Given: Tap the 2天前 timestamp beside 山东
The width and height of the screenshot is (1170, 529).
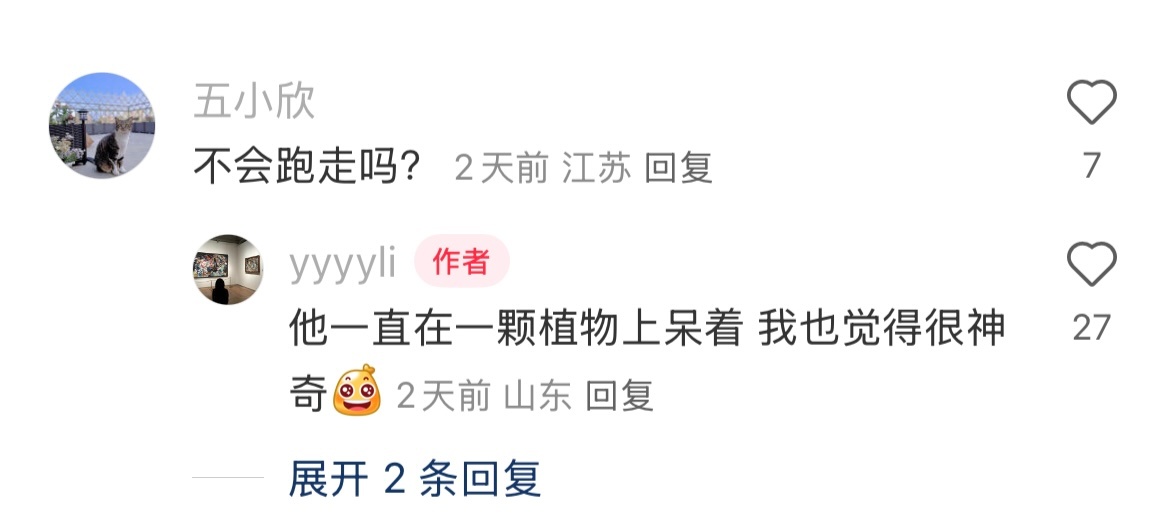Looking at the screenshot, I should 443,396.
